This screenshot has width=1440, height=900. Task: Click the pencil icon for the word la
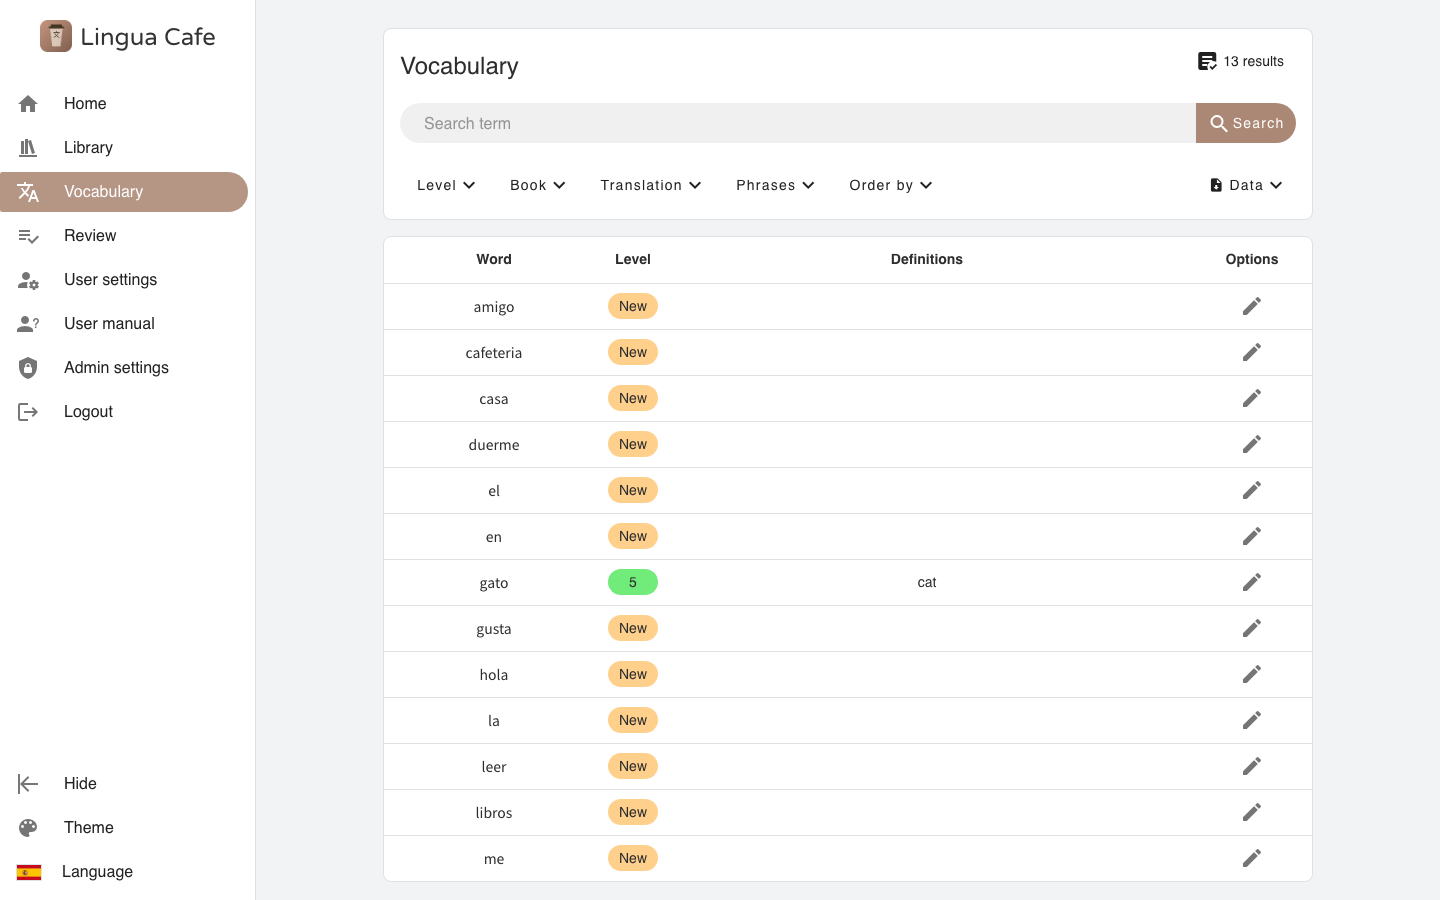[1252, 720]
